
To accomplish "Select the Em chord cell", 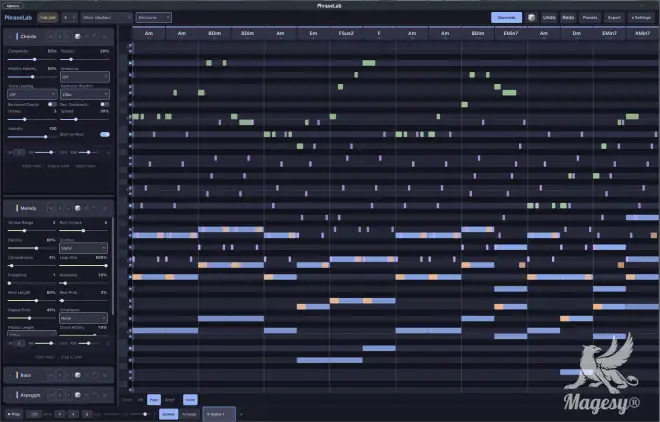I will coord(313,34).
